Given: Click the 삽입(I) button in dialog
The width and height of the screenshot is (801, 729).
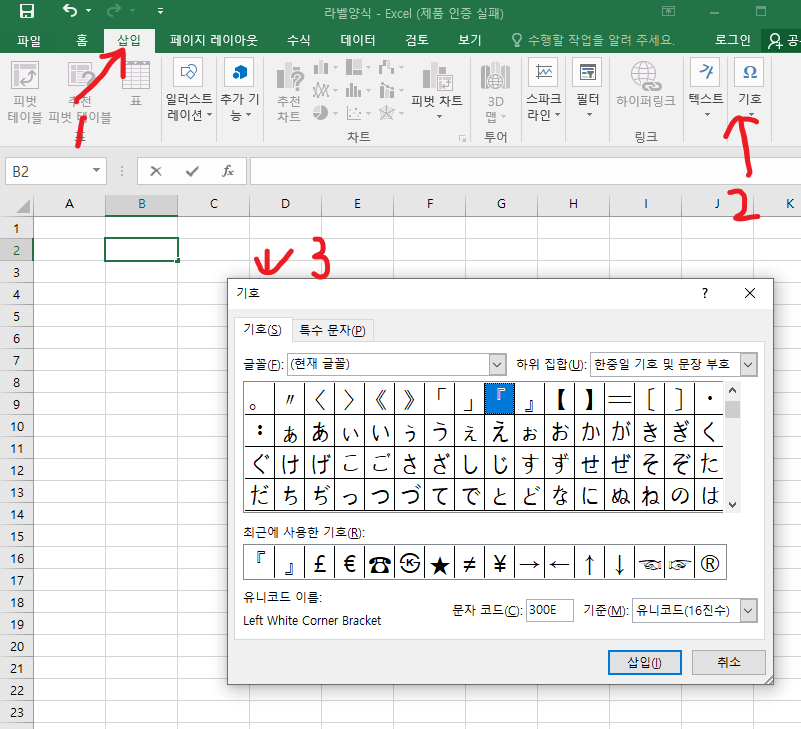Looking at the screenshot, I should coord(645,663).
